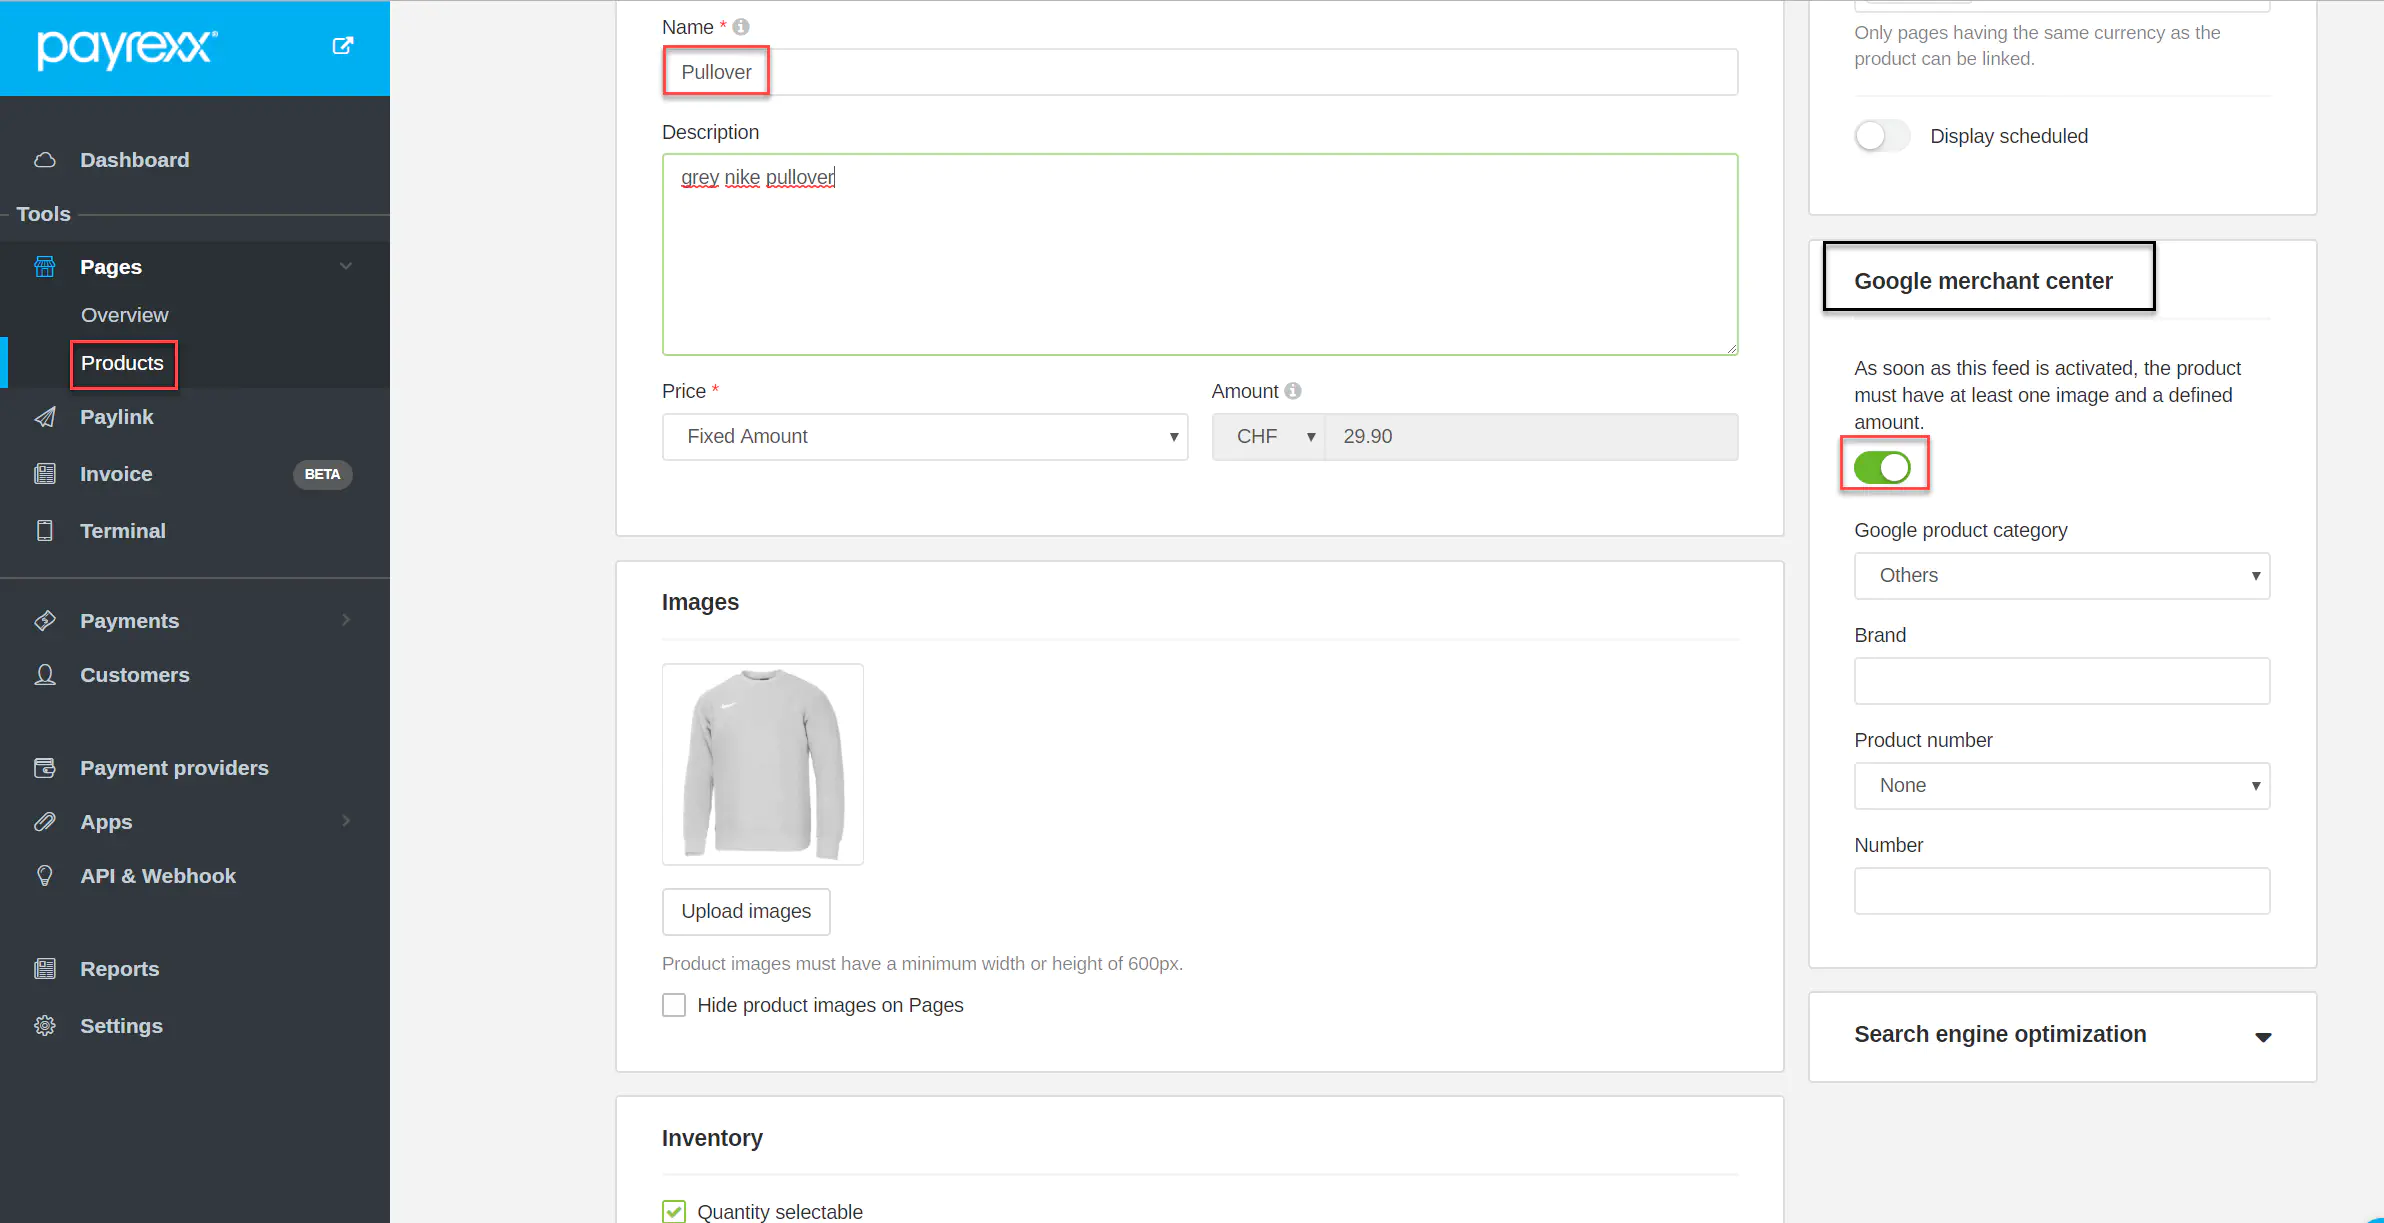Click the external link icon beside payrexx logo
Screen dimensions: 2384x1223
pos(343,46)
